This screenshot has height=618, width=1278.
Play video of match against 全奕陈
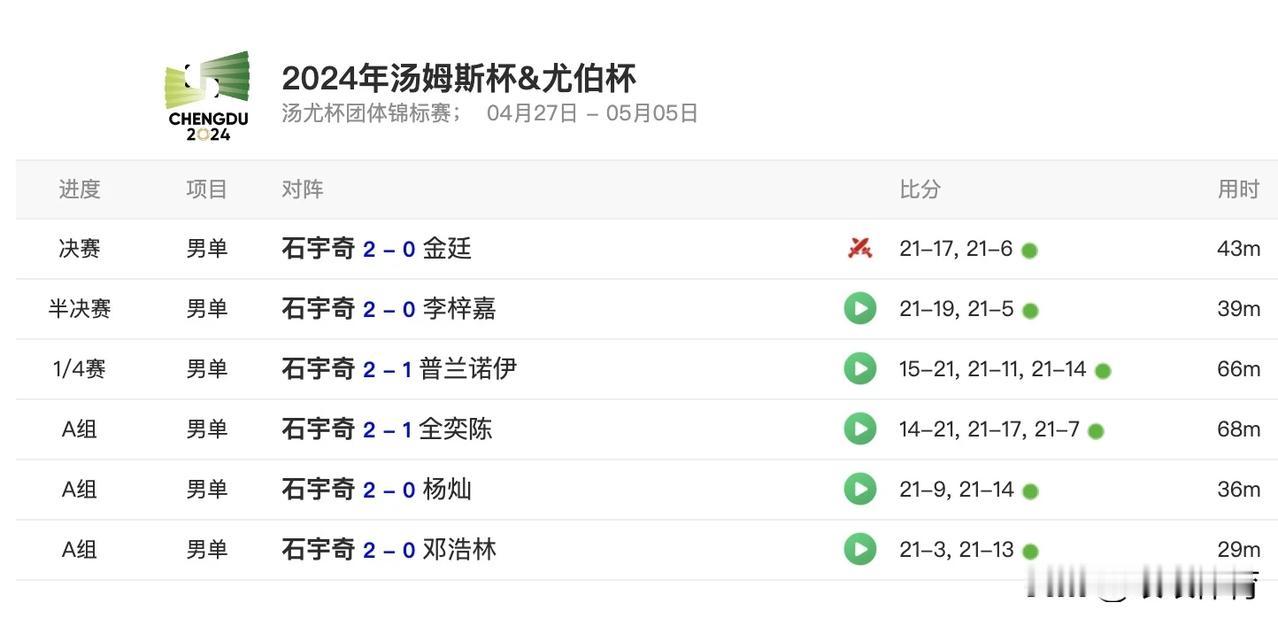(x=860, y=428)
